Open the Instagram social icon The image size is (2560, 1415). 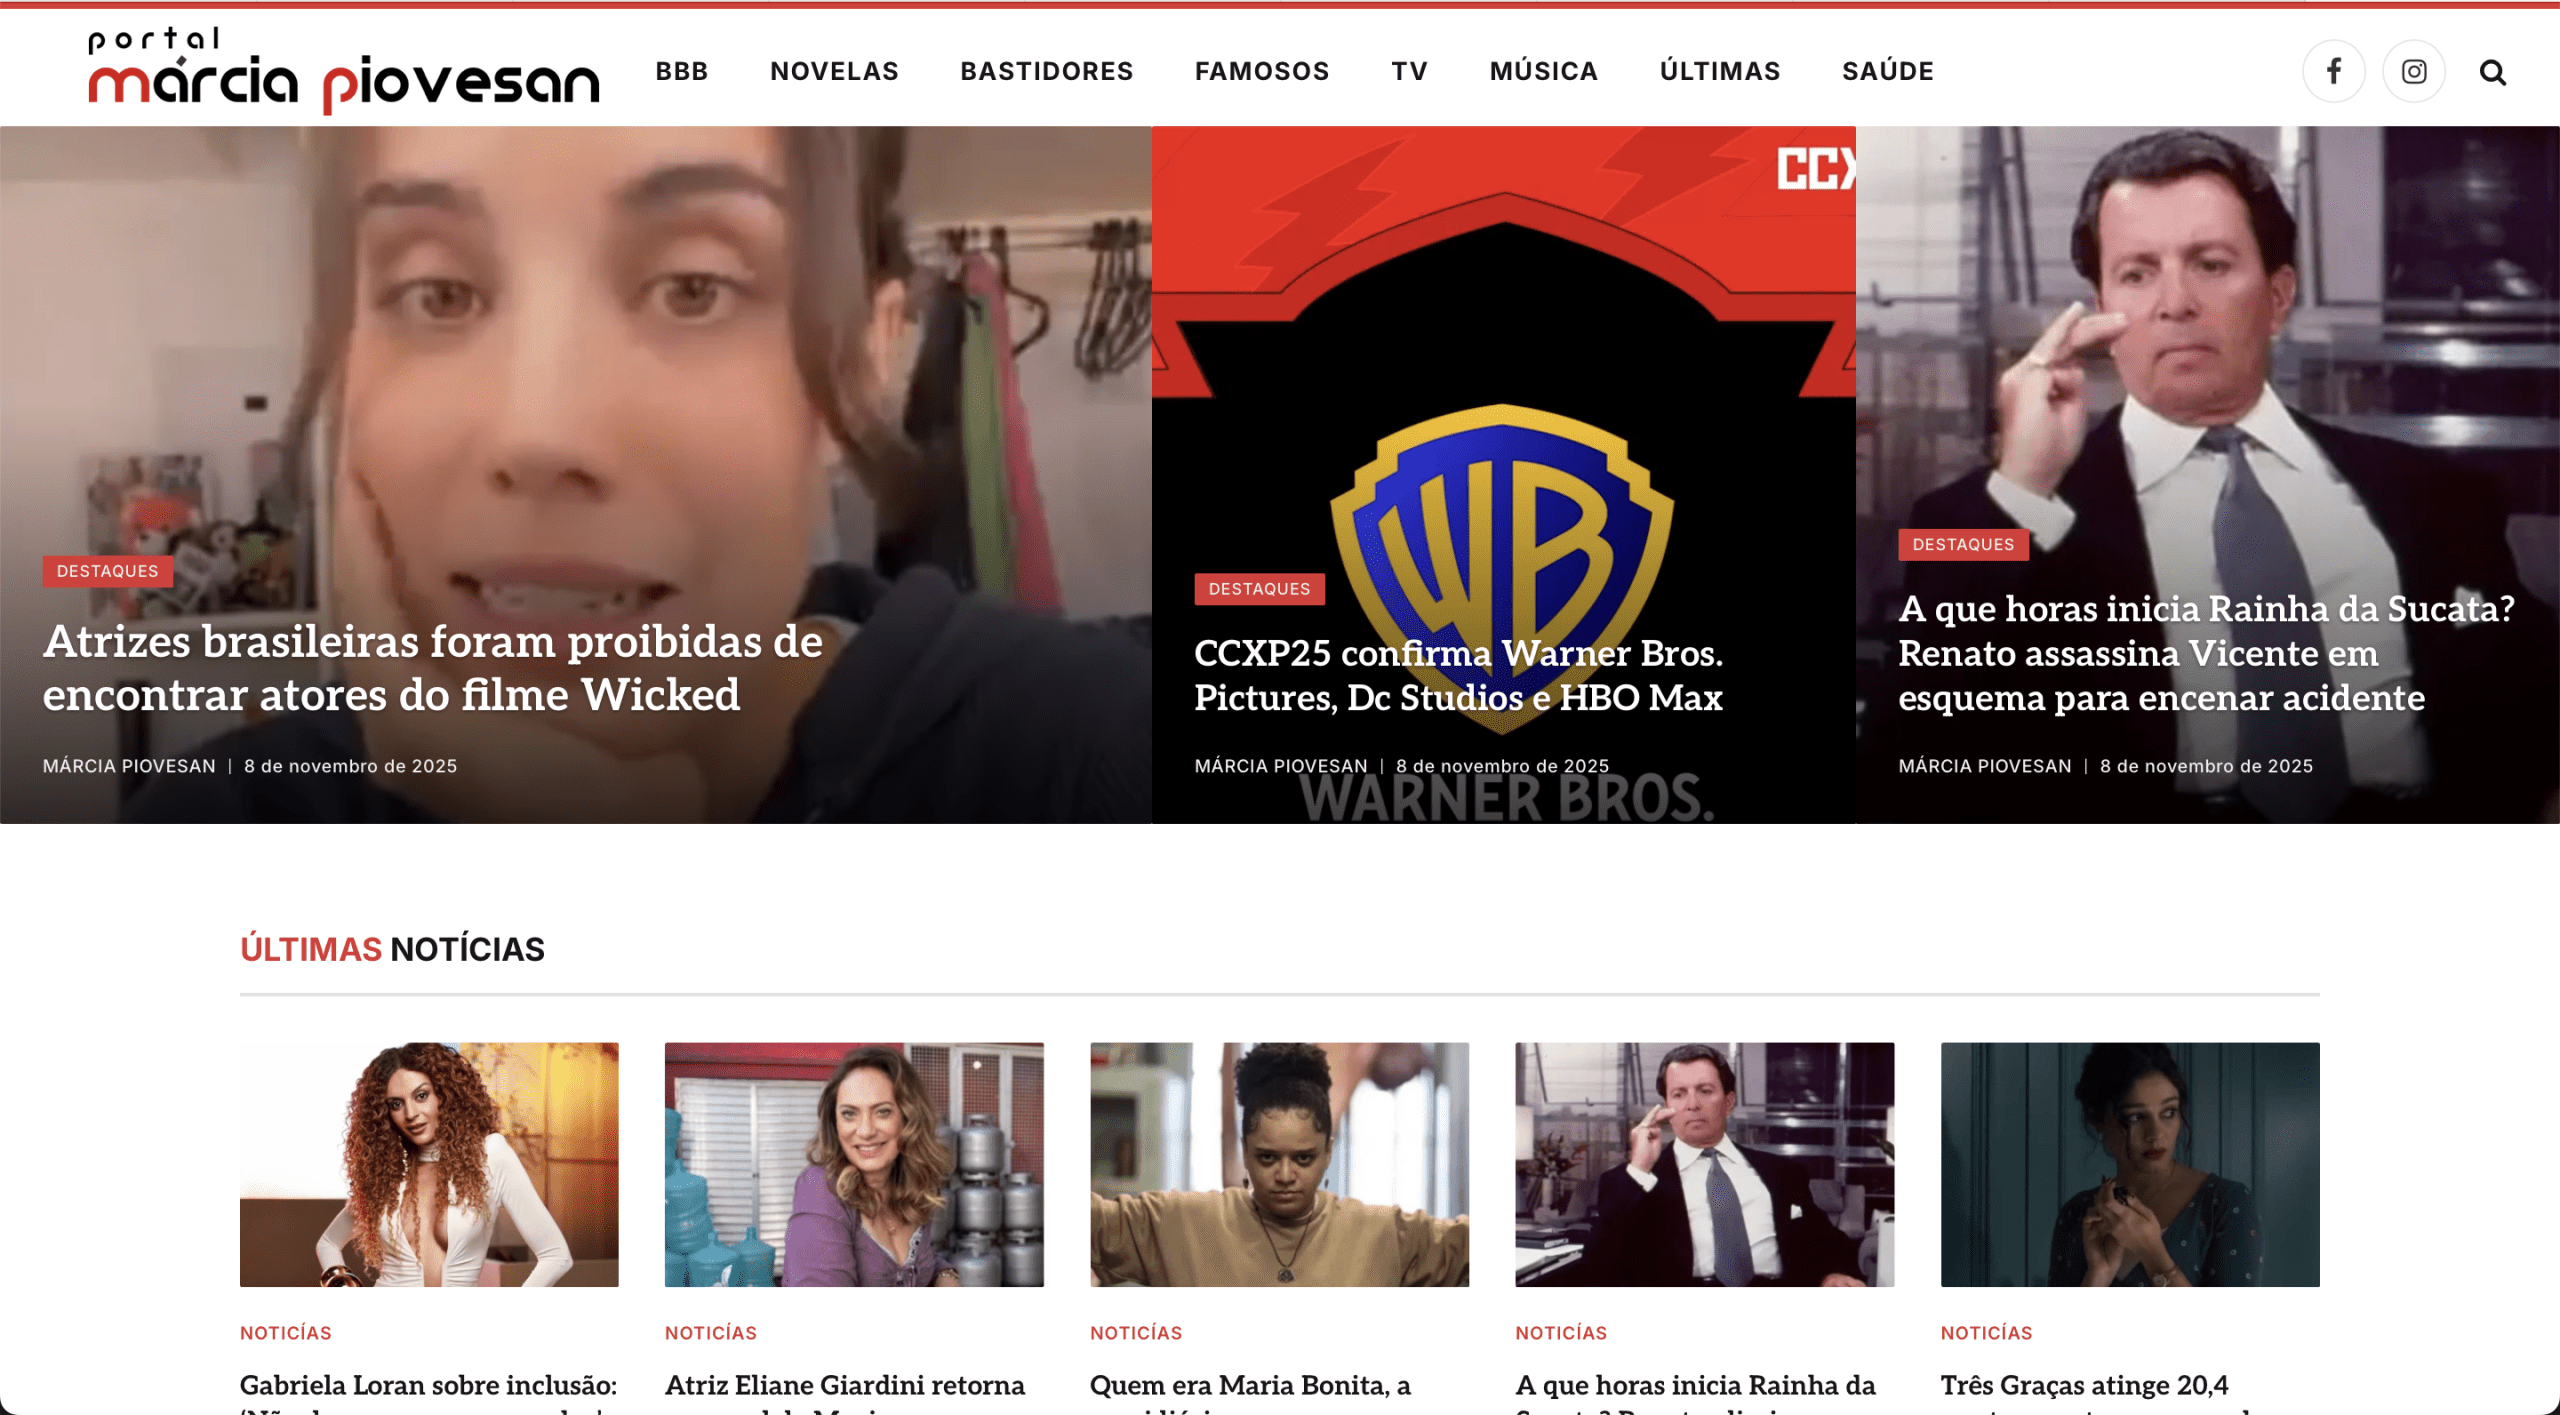coord(2413,71)
